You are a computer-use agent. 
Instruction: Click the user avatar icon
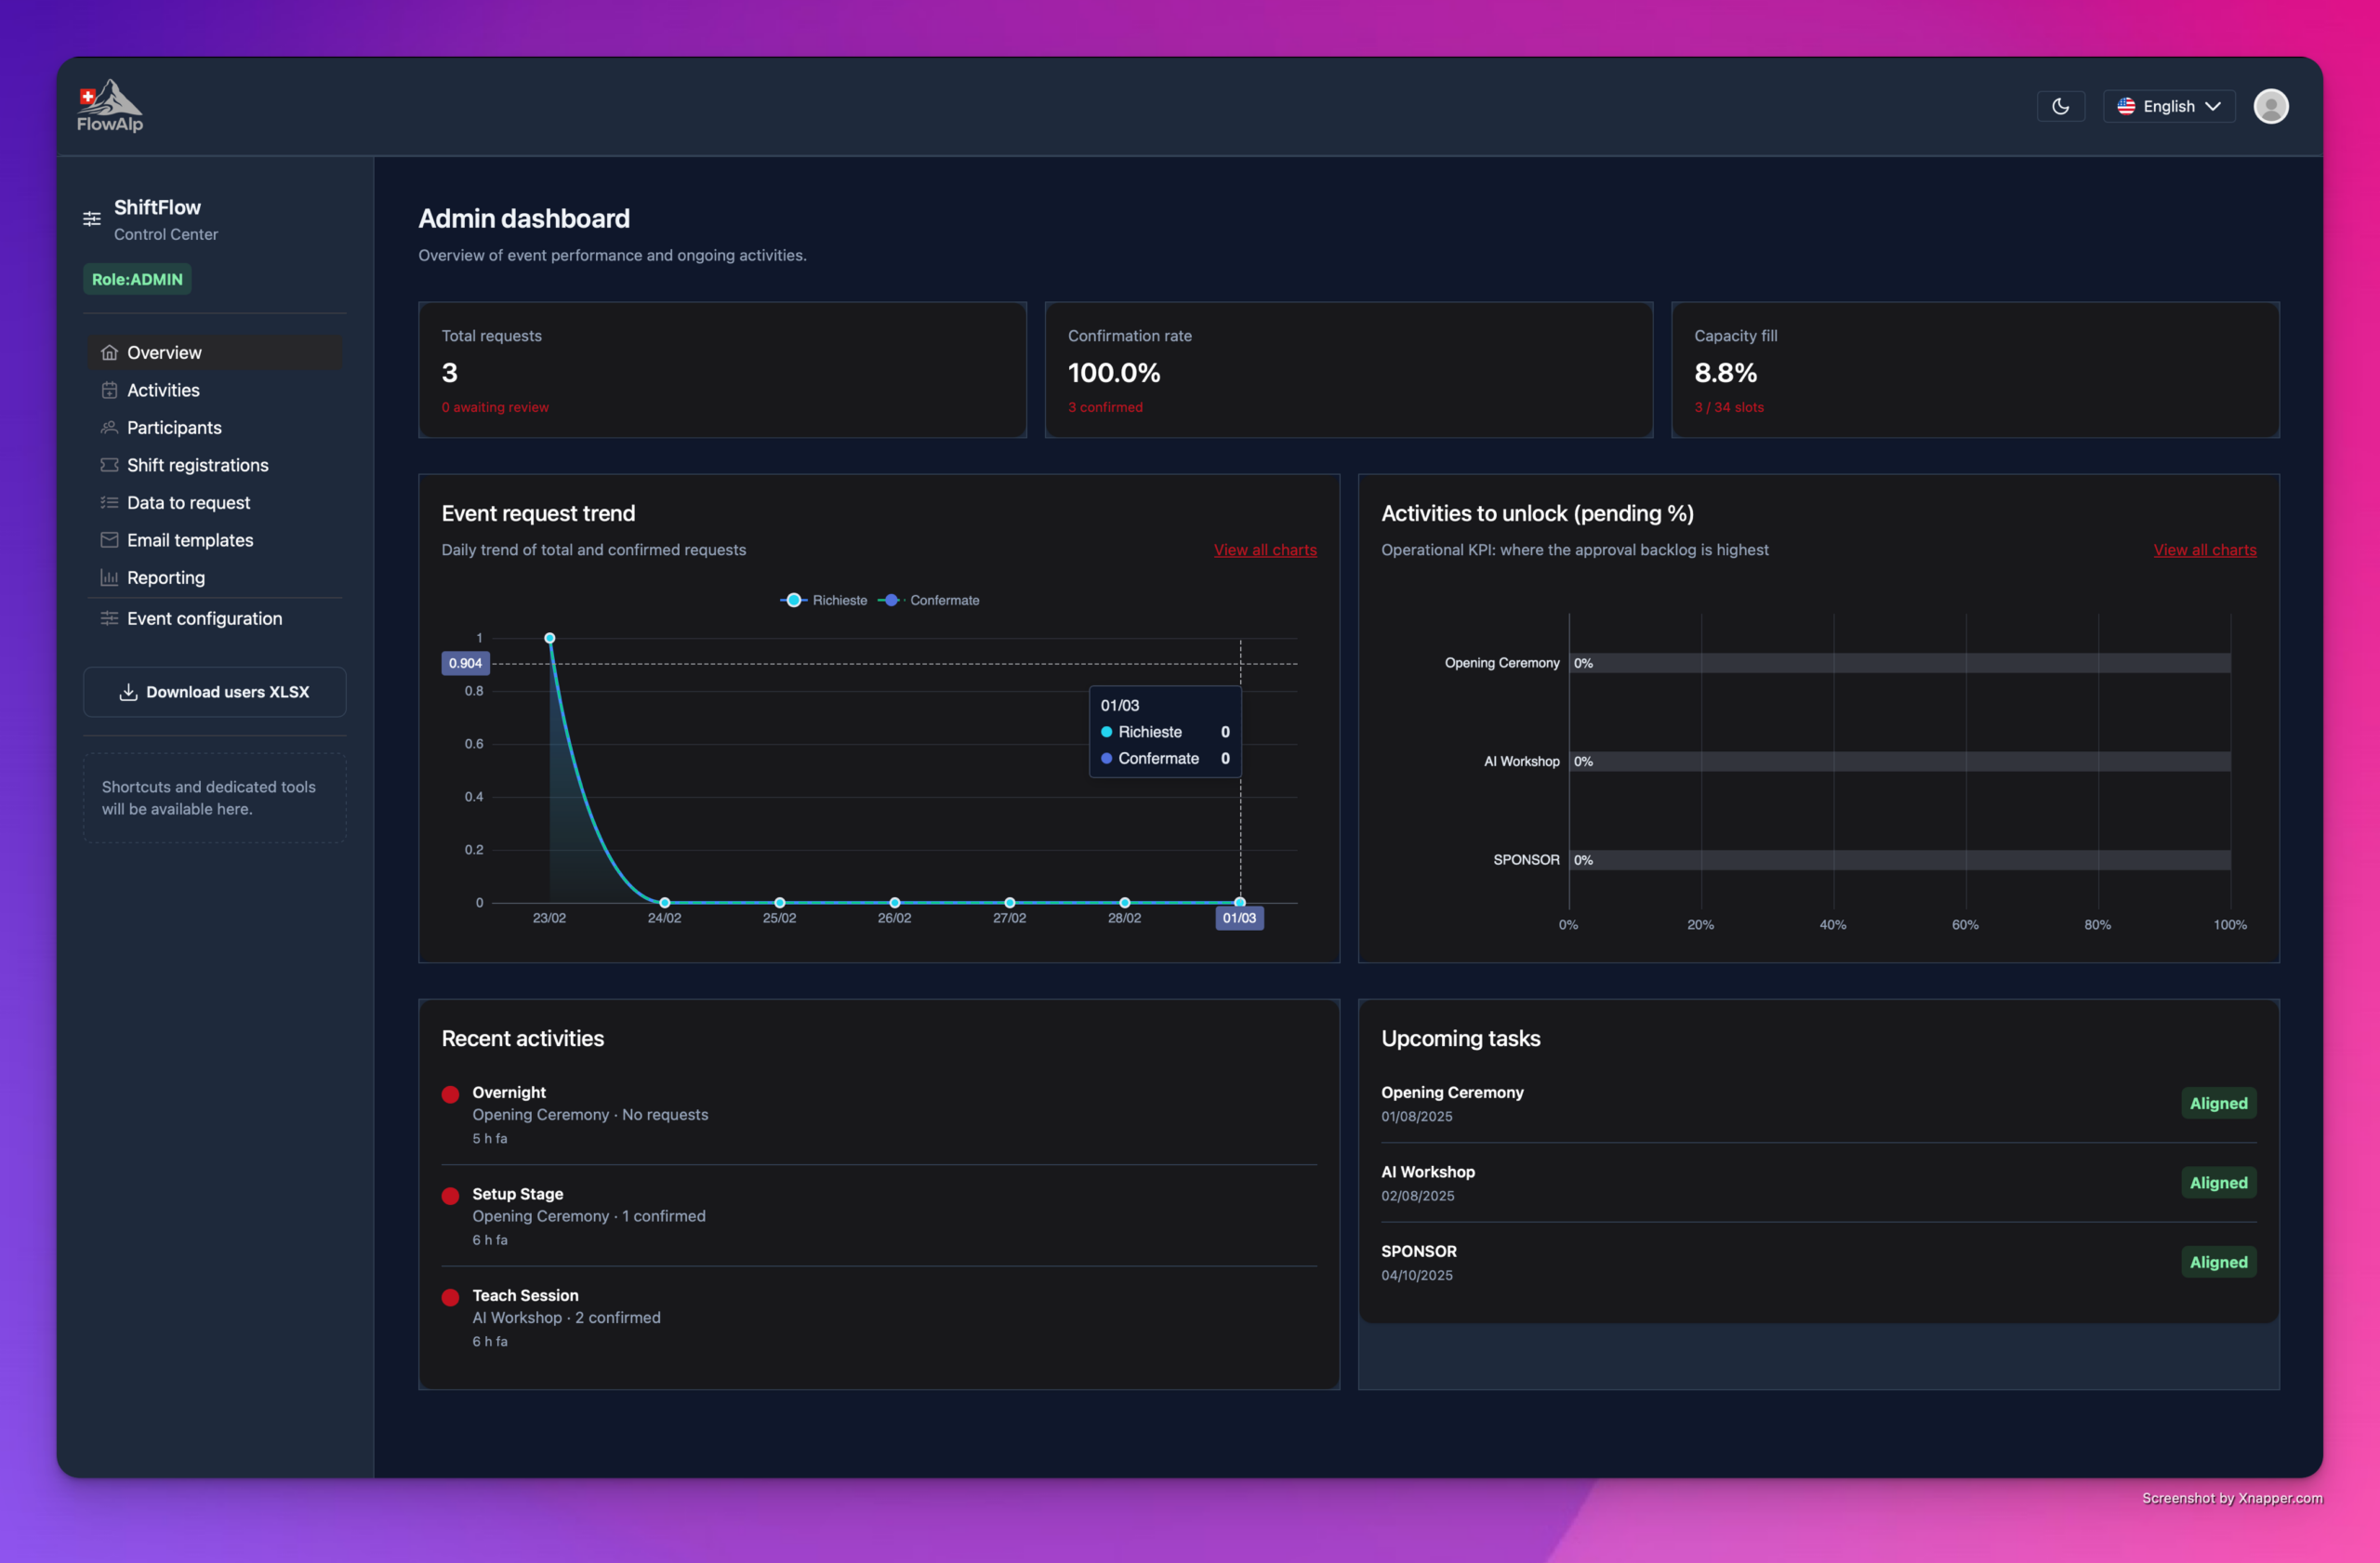(2270, 106)
